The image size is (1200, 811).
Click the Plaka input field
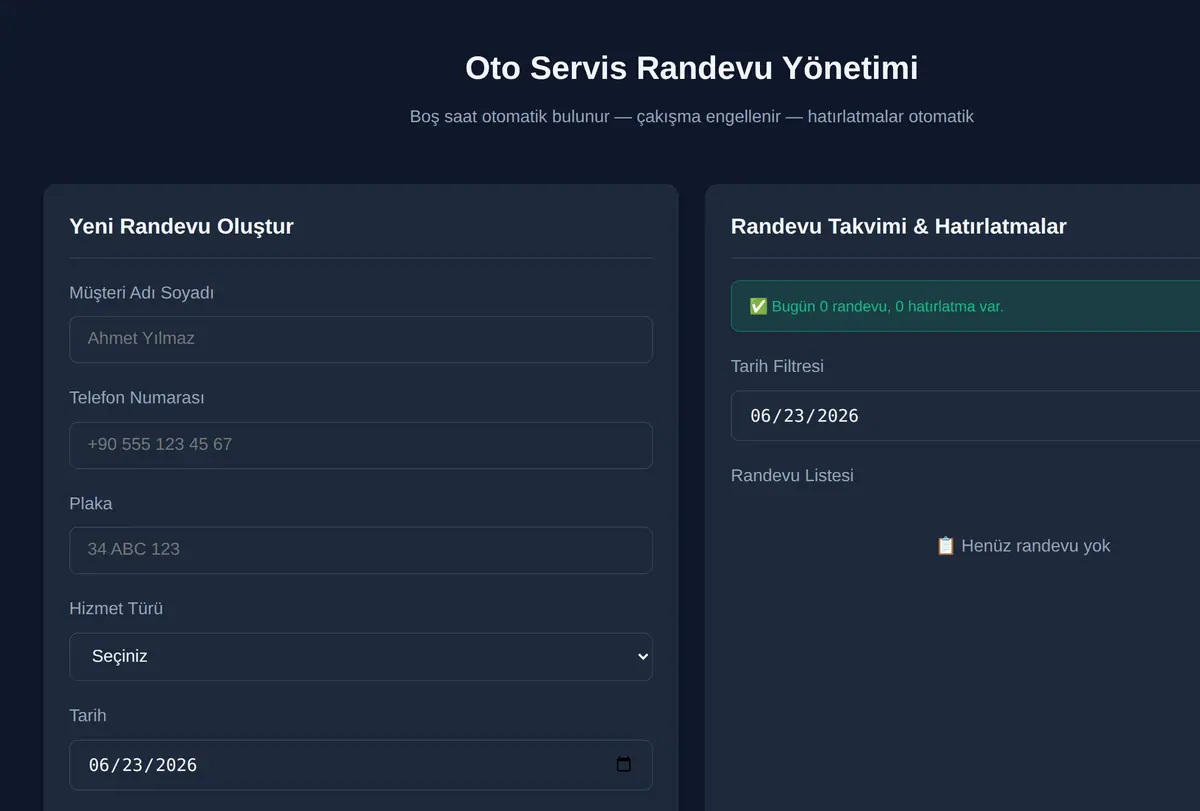361,550
